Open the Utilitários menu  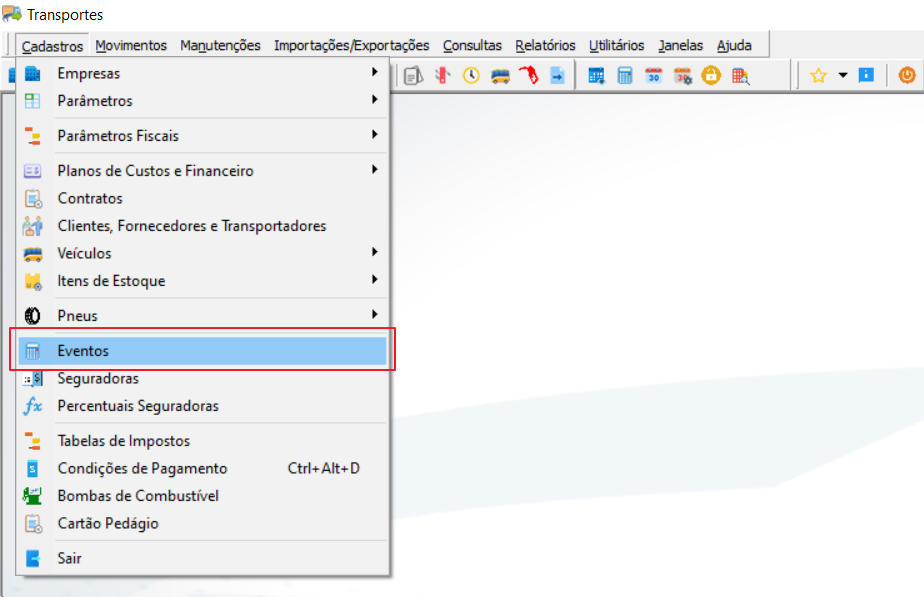click(x=616, y=45)
